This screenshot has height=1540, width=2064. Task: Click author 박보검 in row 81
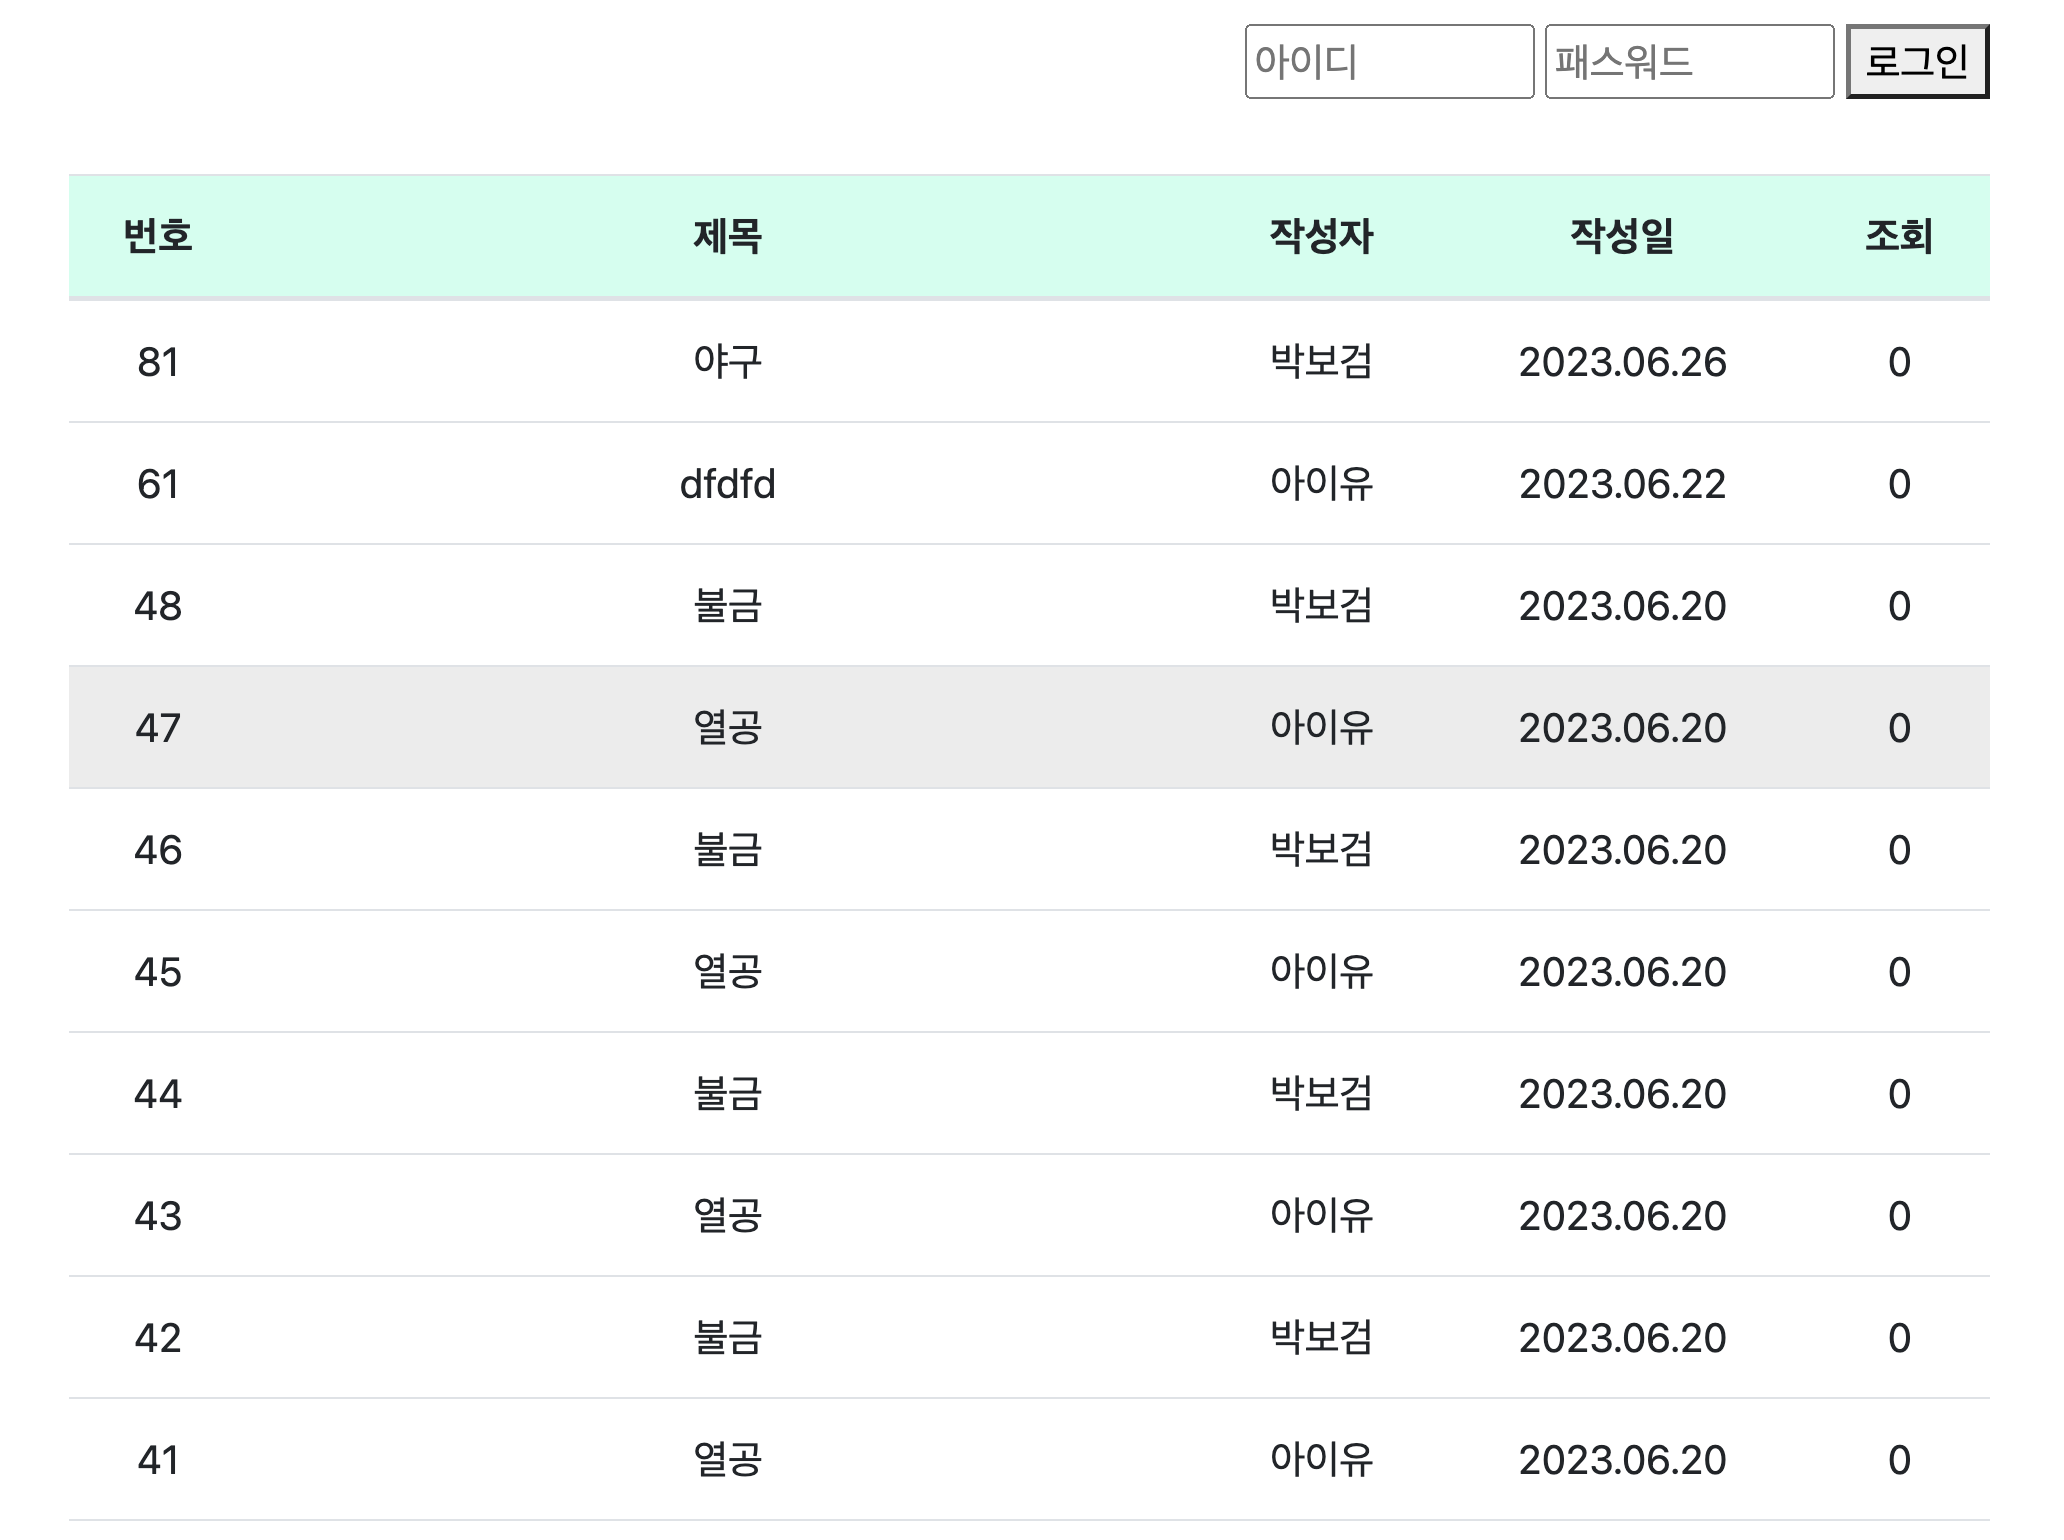coord(1321,362)
